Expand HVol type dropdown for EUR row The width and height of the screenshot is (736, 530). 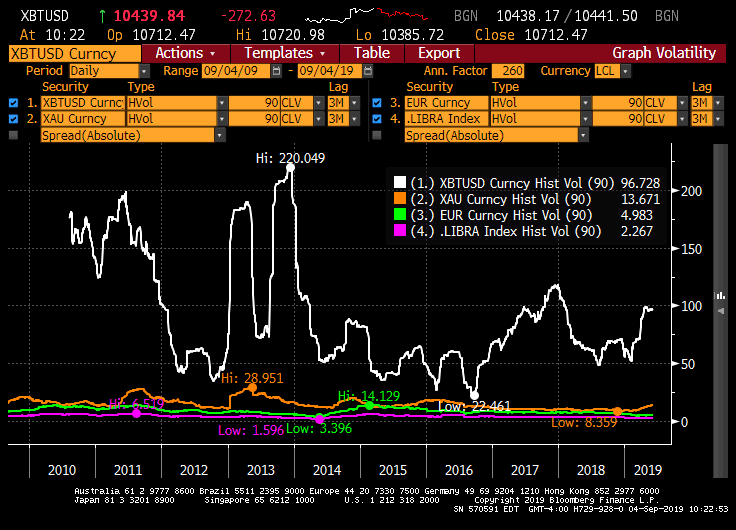point(586,103)
